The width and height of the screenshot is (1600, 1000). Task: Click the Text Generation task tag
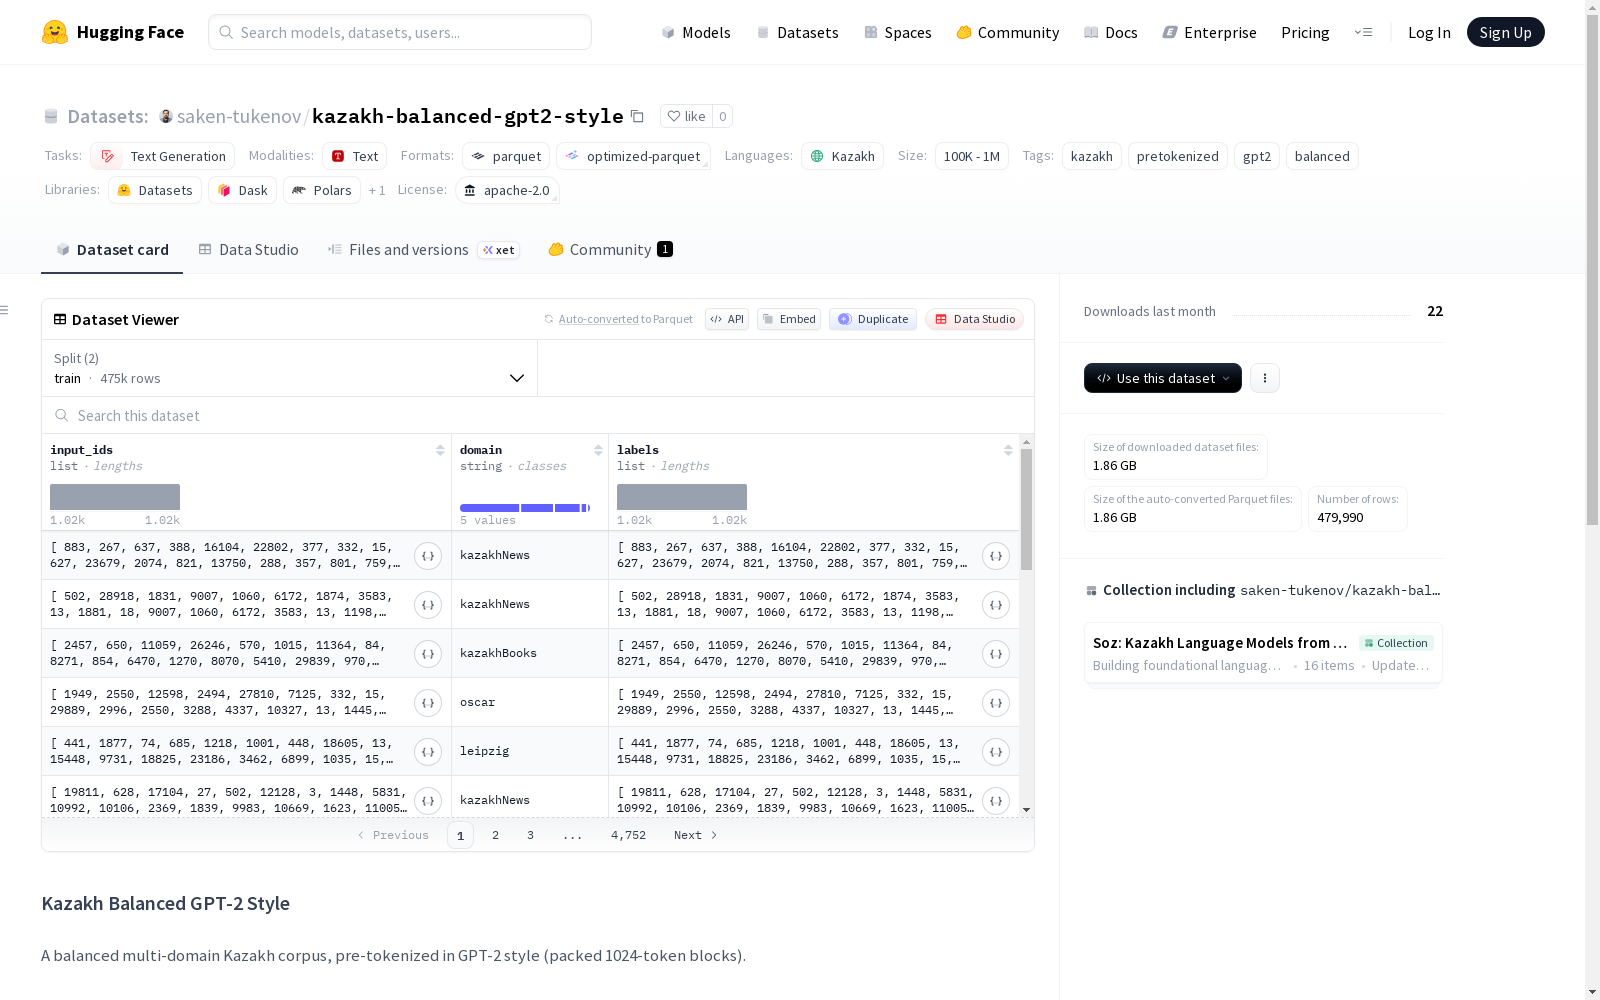(x=162, y=156)
